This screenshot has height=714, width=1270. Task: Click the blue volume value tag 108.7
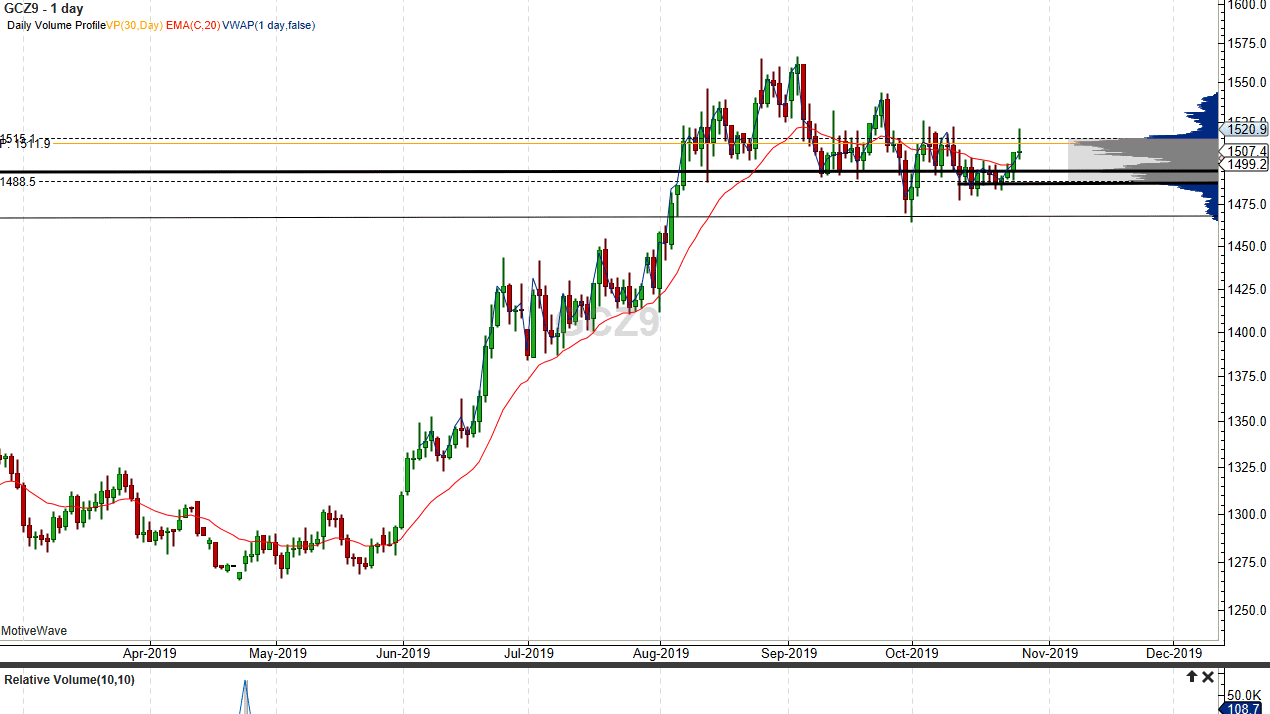point(1243,708)
